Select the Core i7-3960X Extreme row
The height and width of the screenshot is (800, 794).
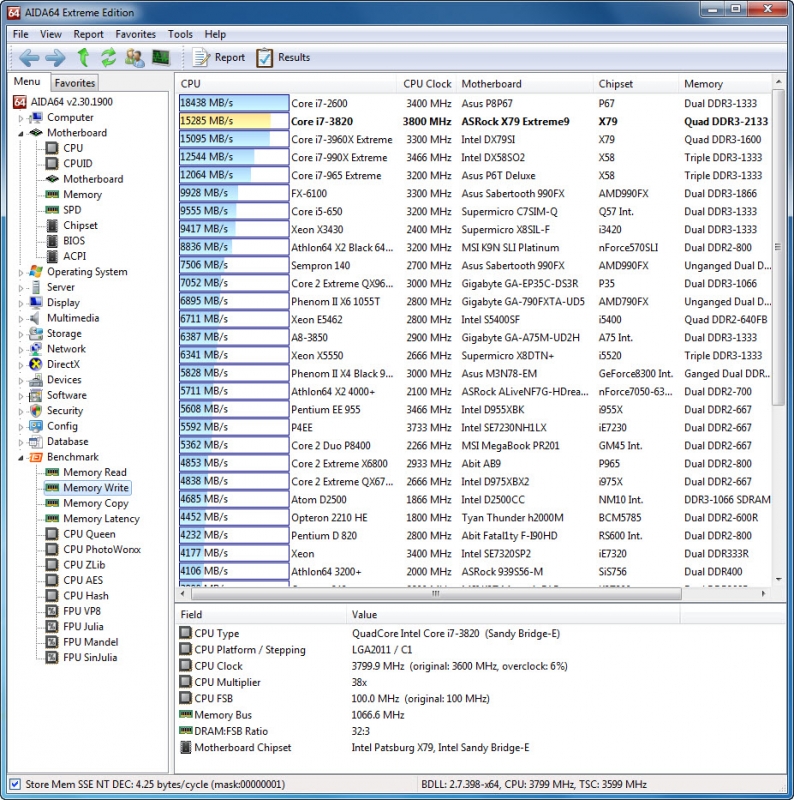(475, 139)
